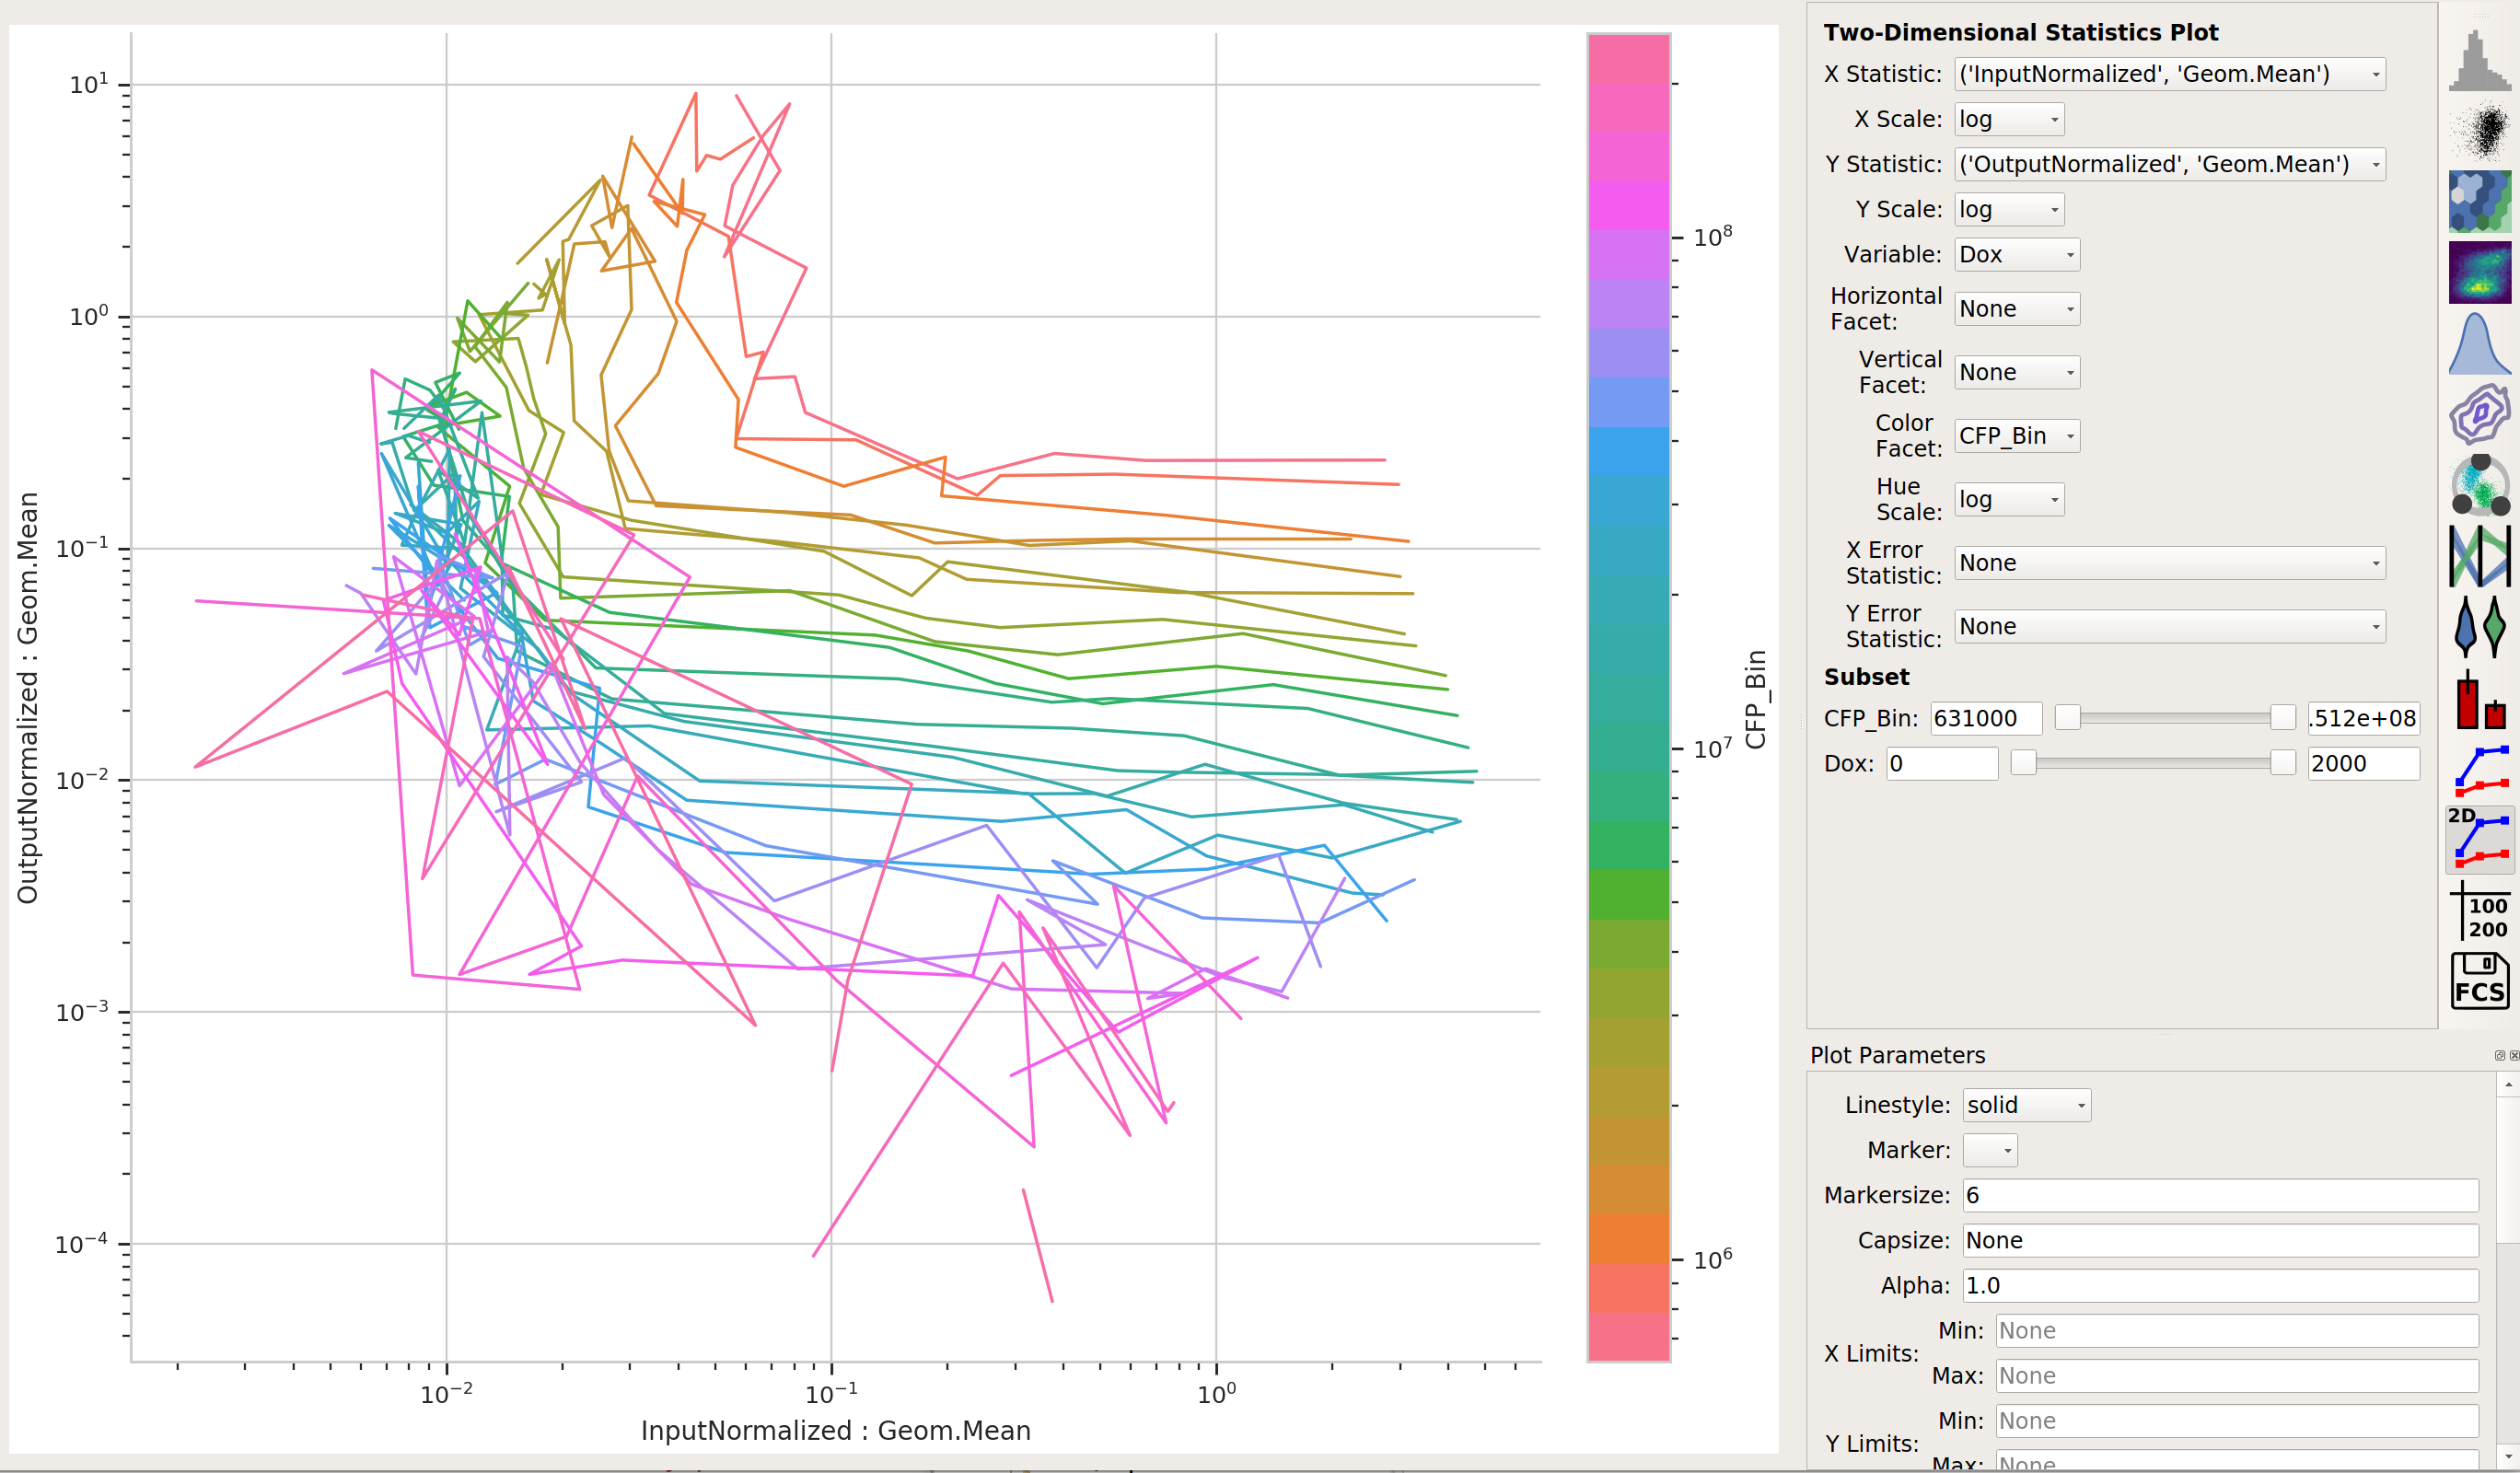The image size is (2520, 1473).
Task: Change the Linestyle solid dropdown
Action: [2026, 1105]
